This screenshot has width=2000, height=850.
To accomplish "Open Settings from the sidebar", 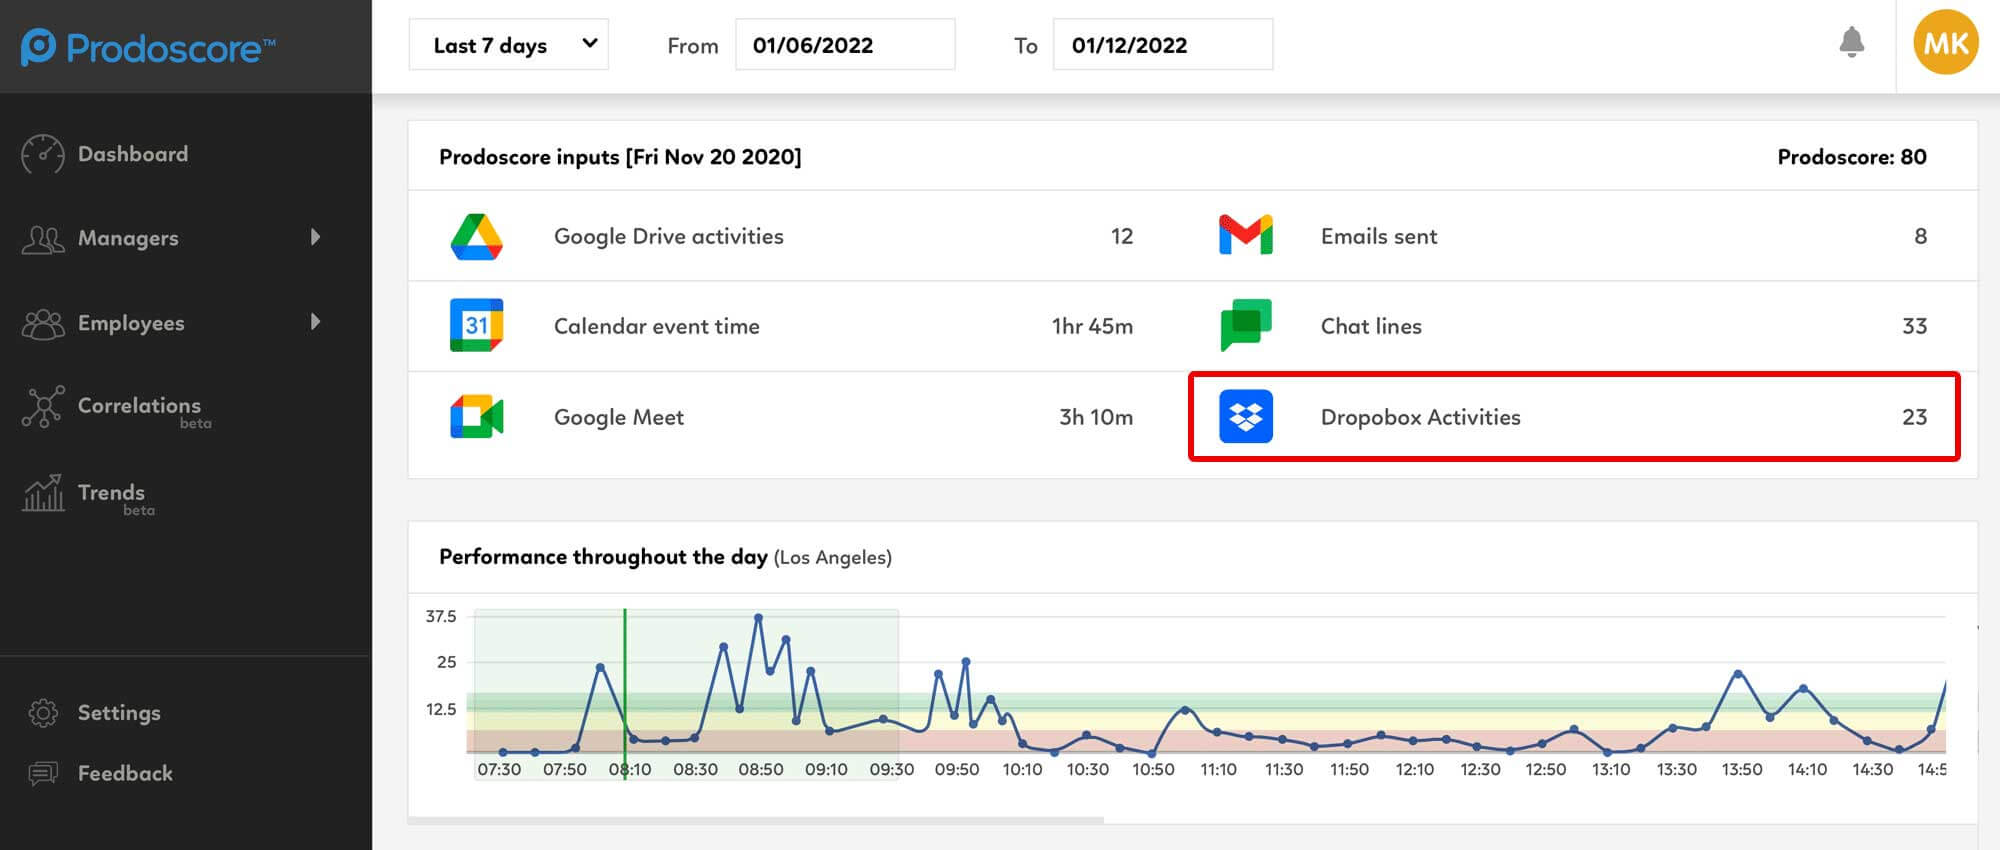I will coord(118,713).
